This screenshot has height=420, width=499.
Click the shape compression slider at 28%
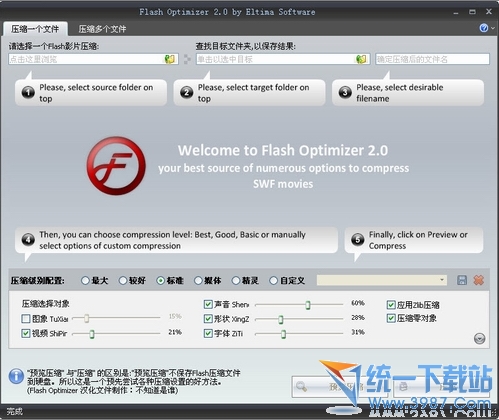click(281, 319)
